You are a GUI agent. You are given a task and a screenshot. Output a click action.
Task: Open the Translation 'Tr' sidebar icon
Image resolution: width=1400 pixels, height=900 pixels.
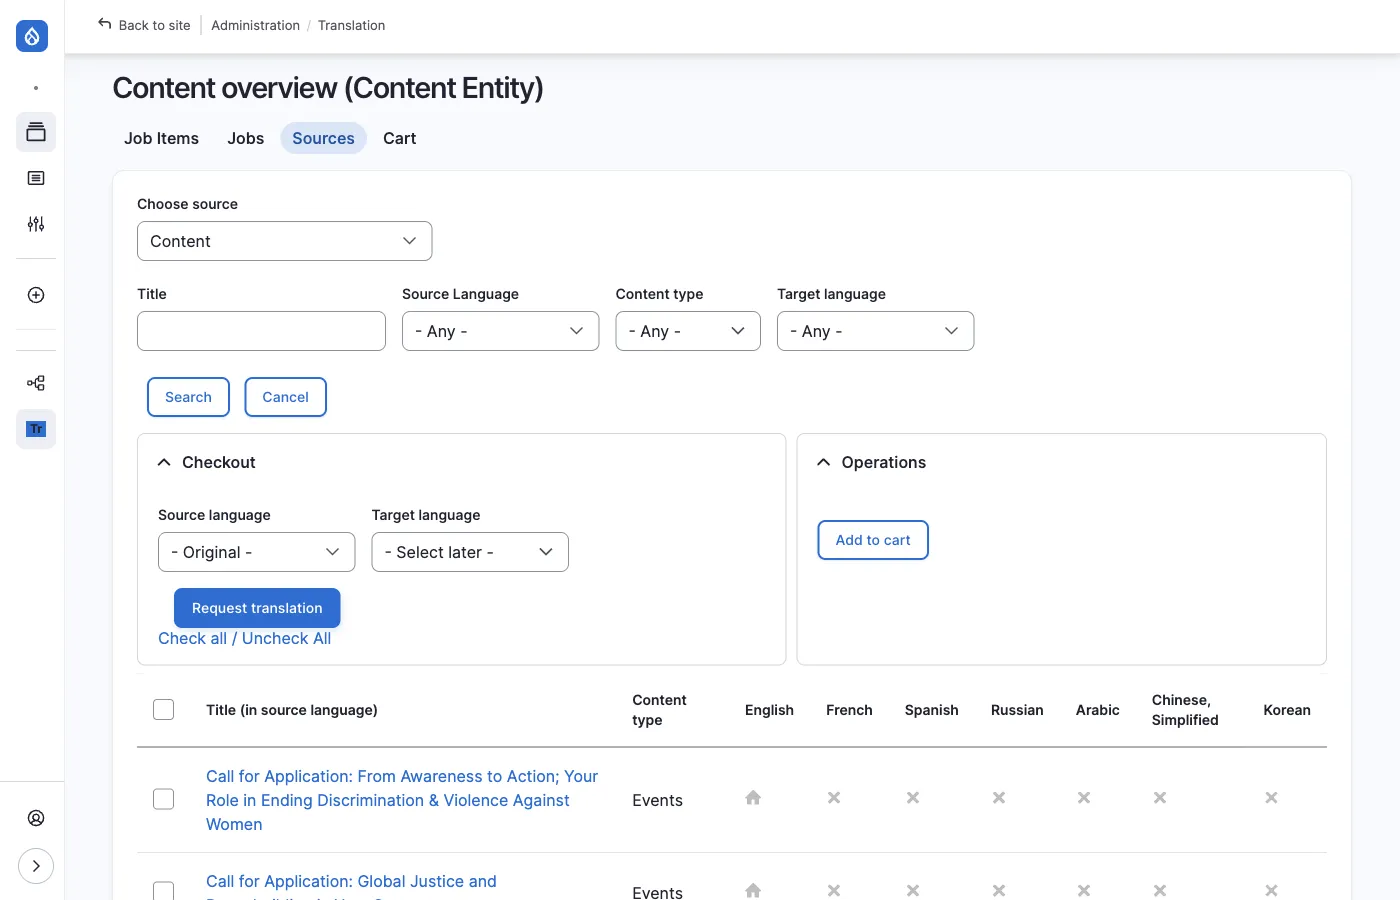click(x=36, y=429)
